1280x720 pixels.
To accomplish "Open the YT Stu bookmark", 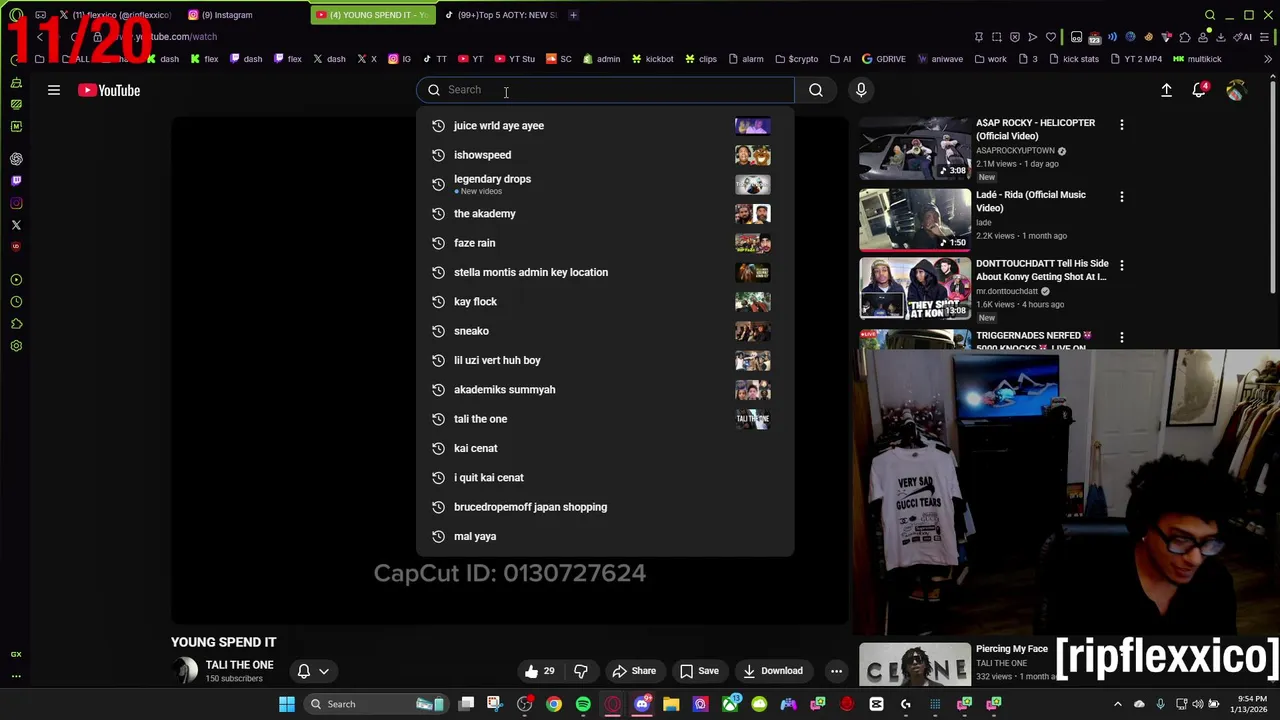I will [x=515, y=59].
